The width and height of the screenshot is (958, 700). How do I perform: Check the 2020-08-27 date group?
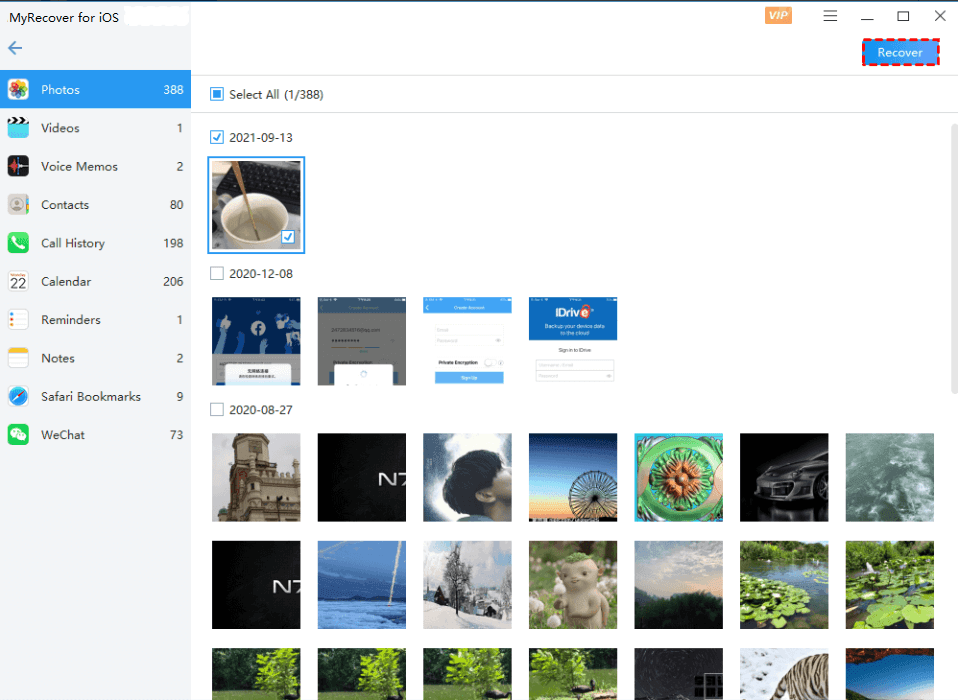coord(217,410)
